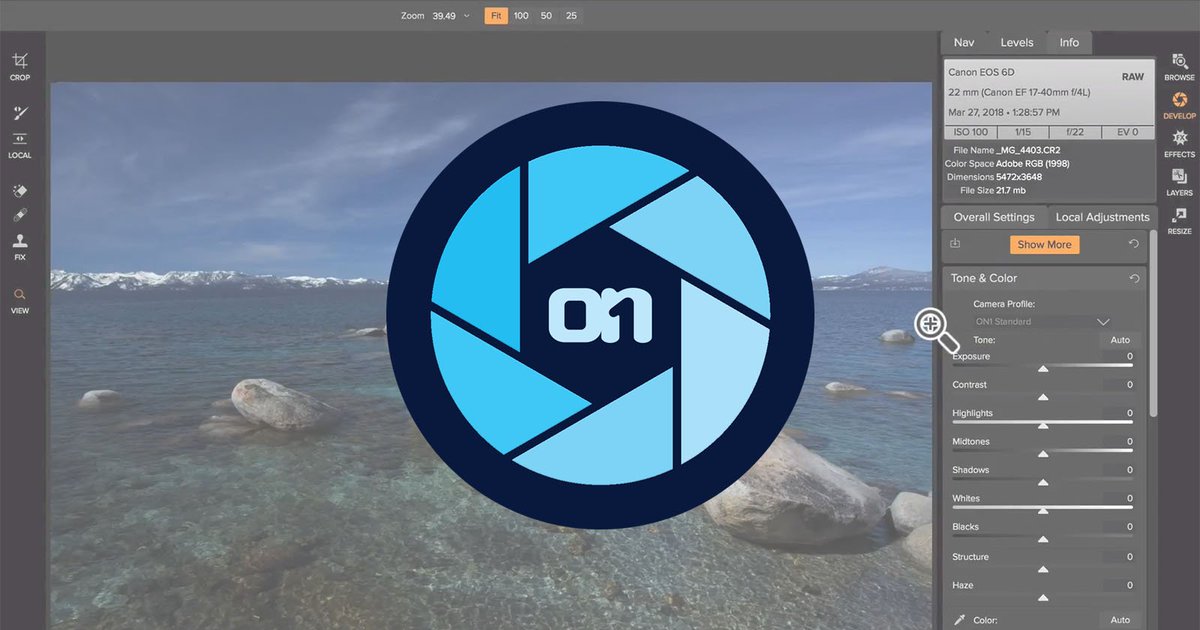The width and height of the screenshot is (1200, 630).
Task: Click the Zoom value 39.49 field
Action: [x=442, y=16]
